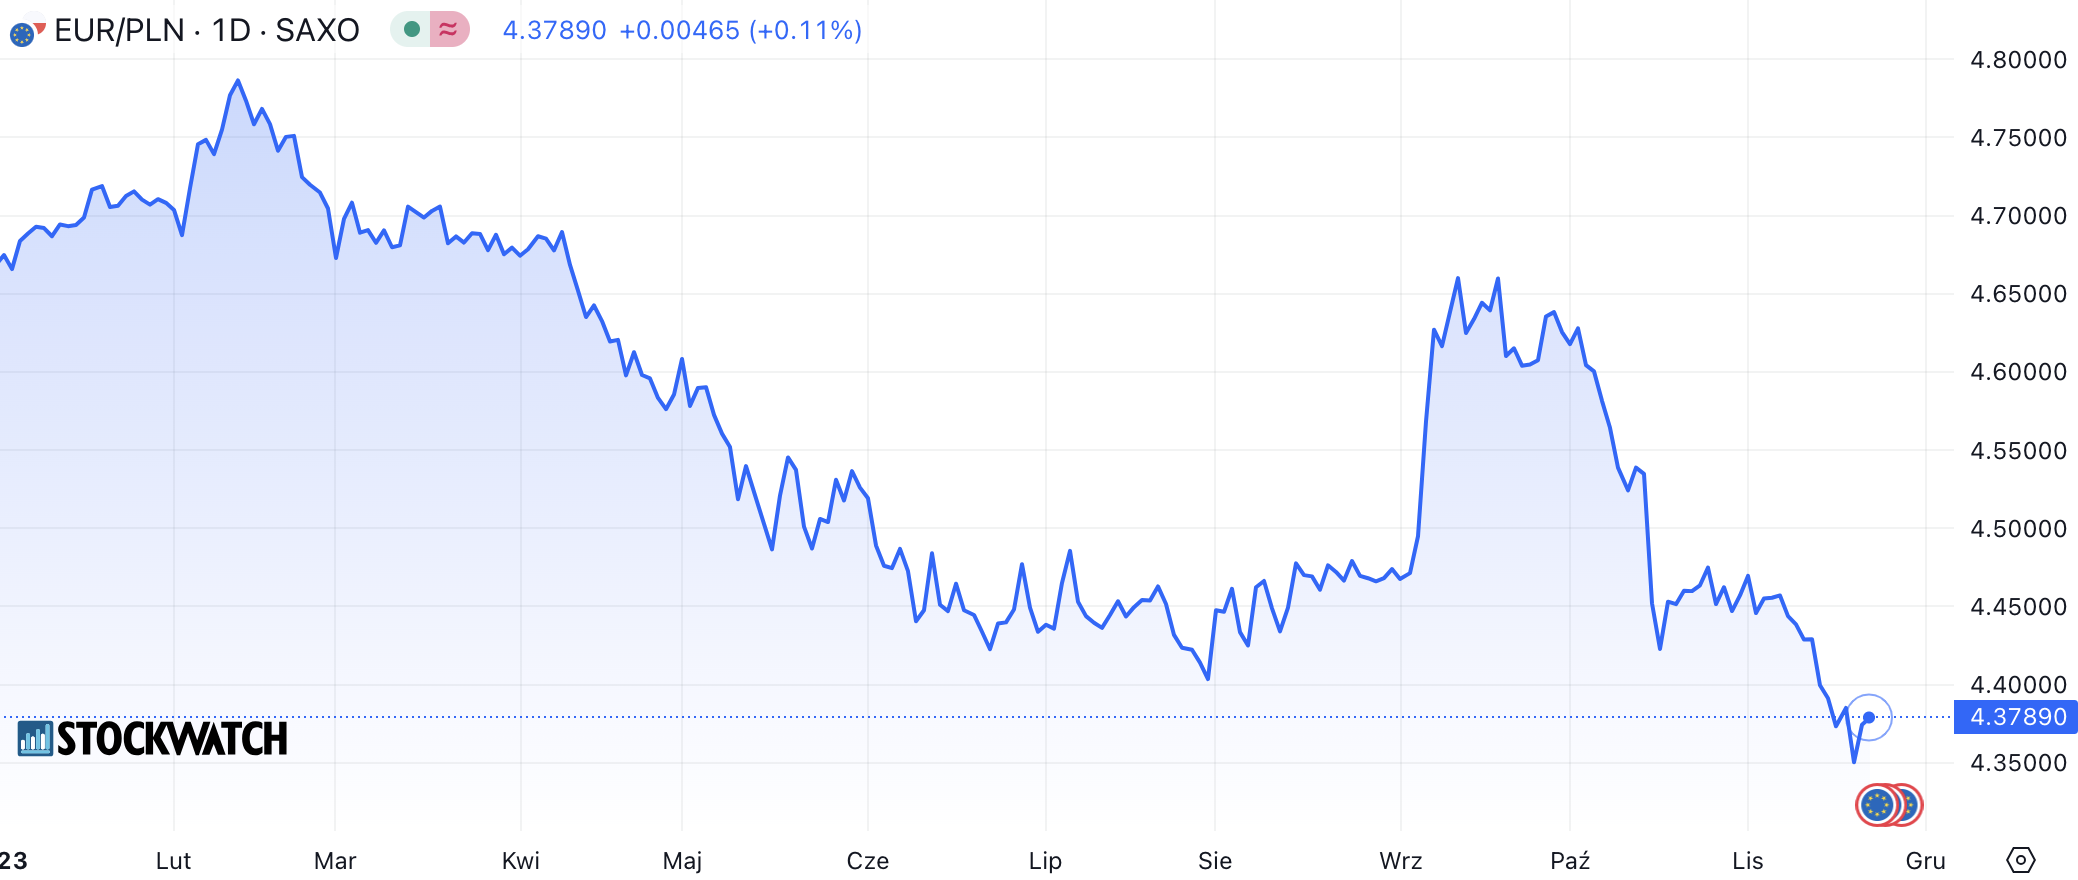
Task: Click the 4.50000 price axis label
Action: [x=2018, y=529]
